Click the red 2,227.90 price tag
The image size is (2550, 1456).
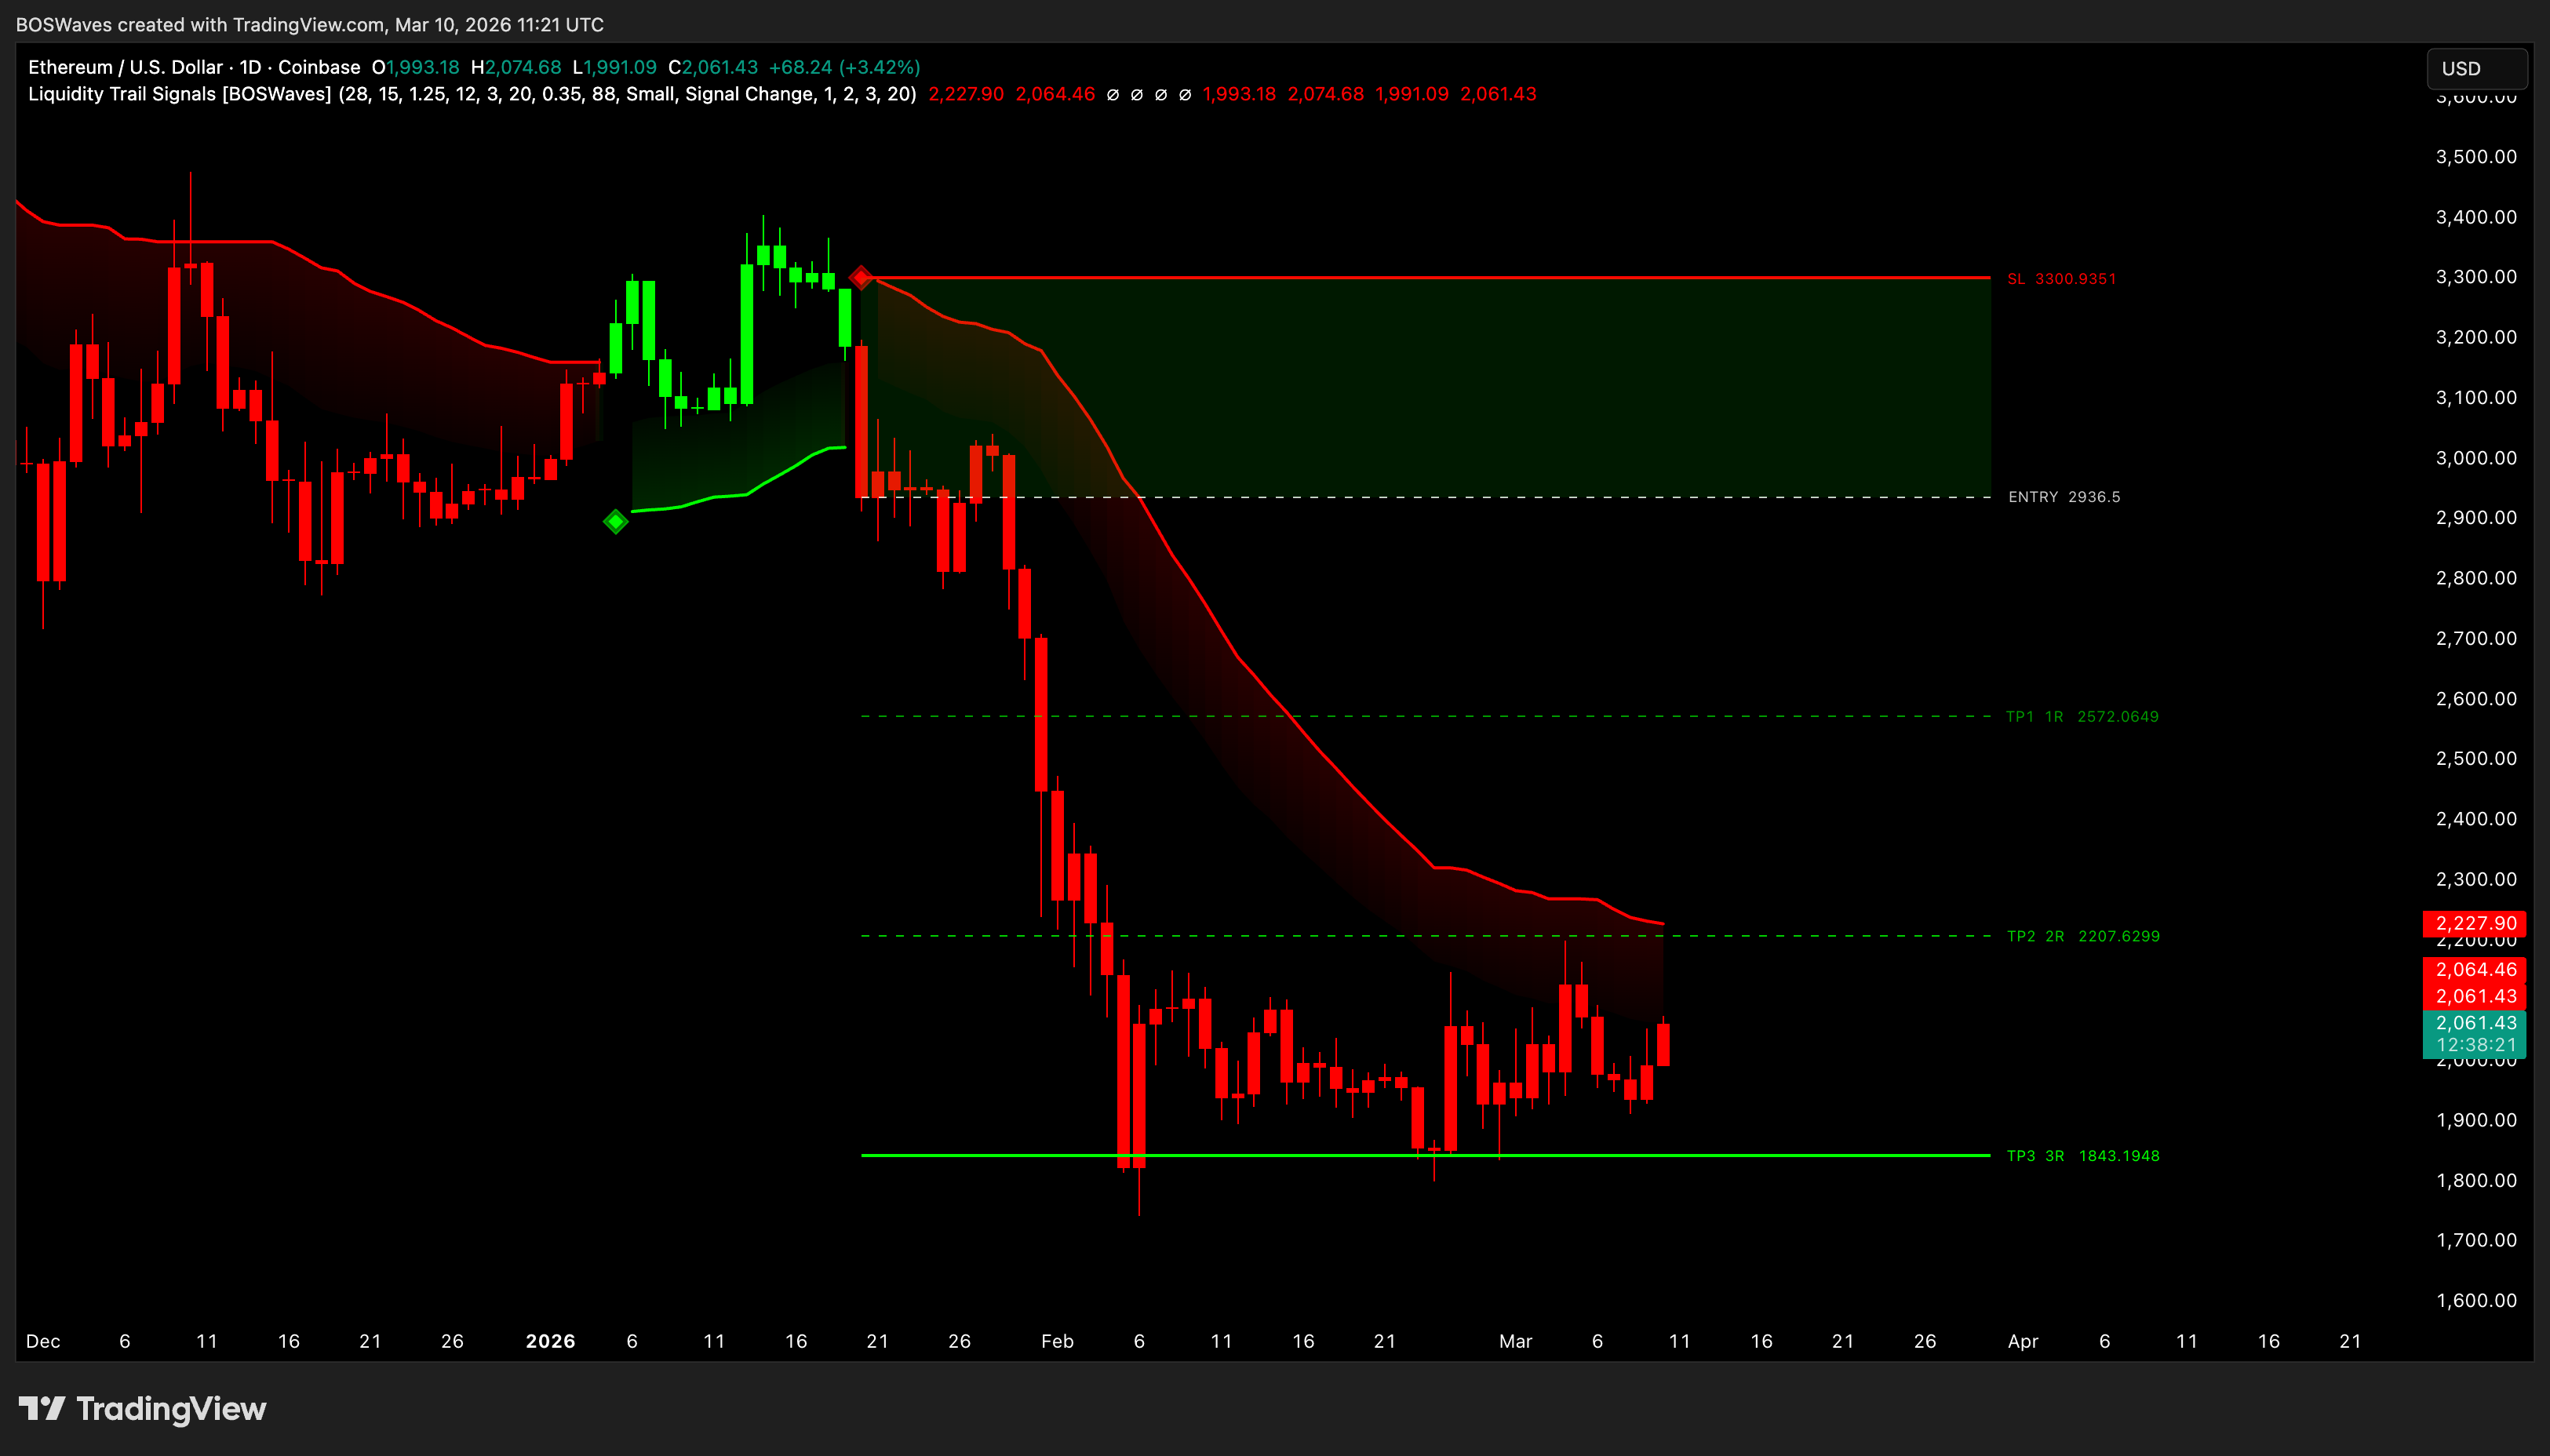click(x=2475, y=923)
